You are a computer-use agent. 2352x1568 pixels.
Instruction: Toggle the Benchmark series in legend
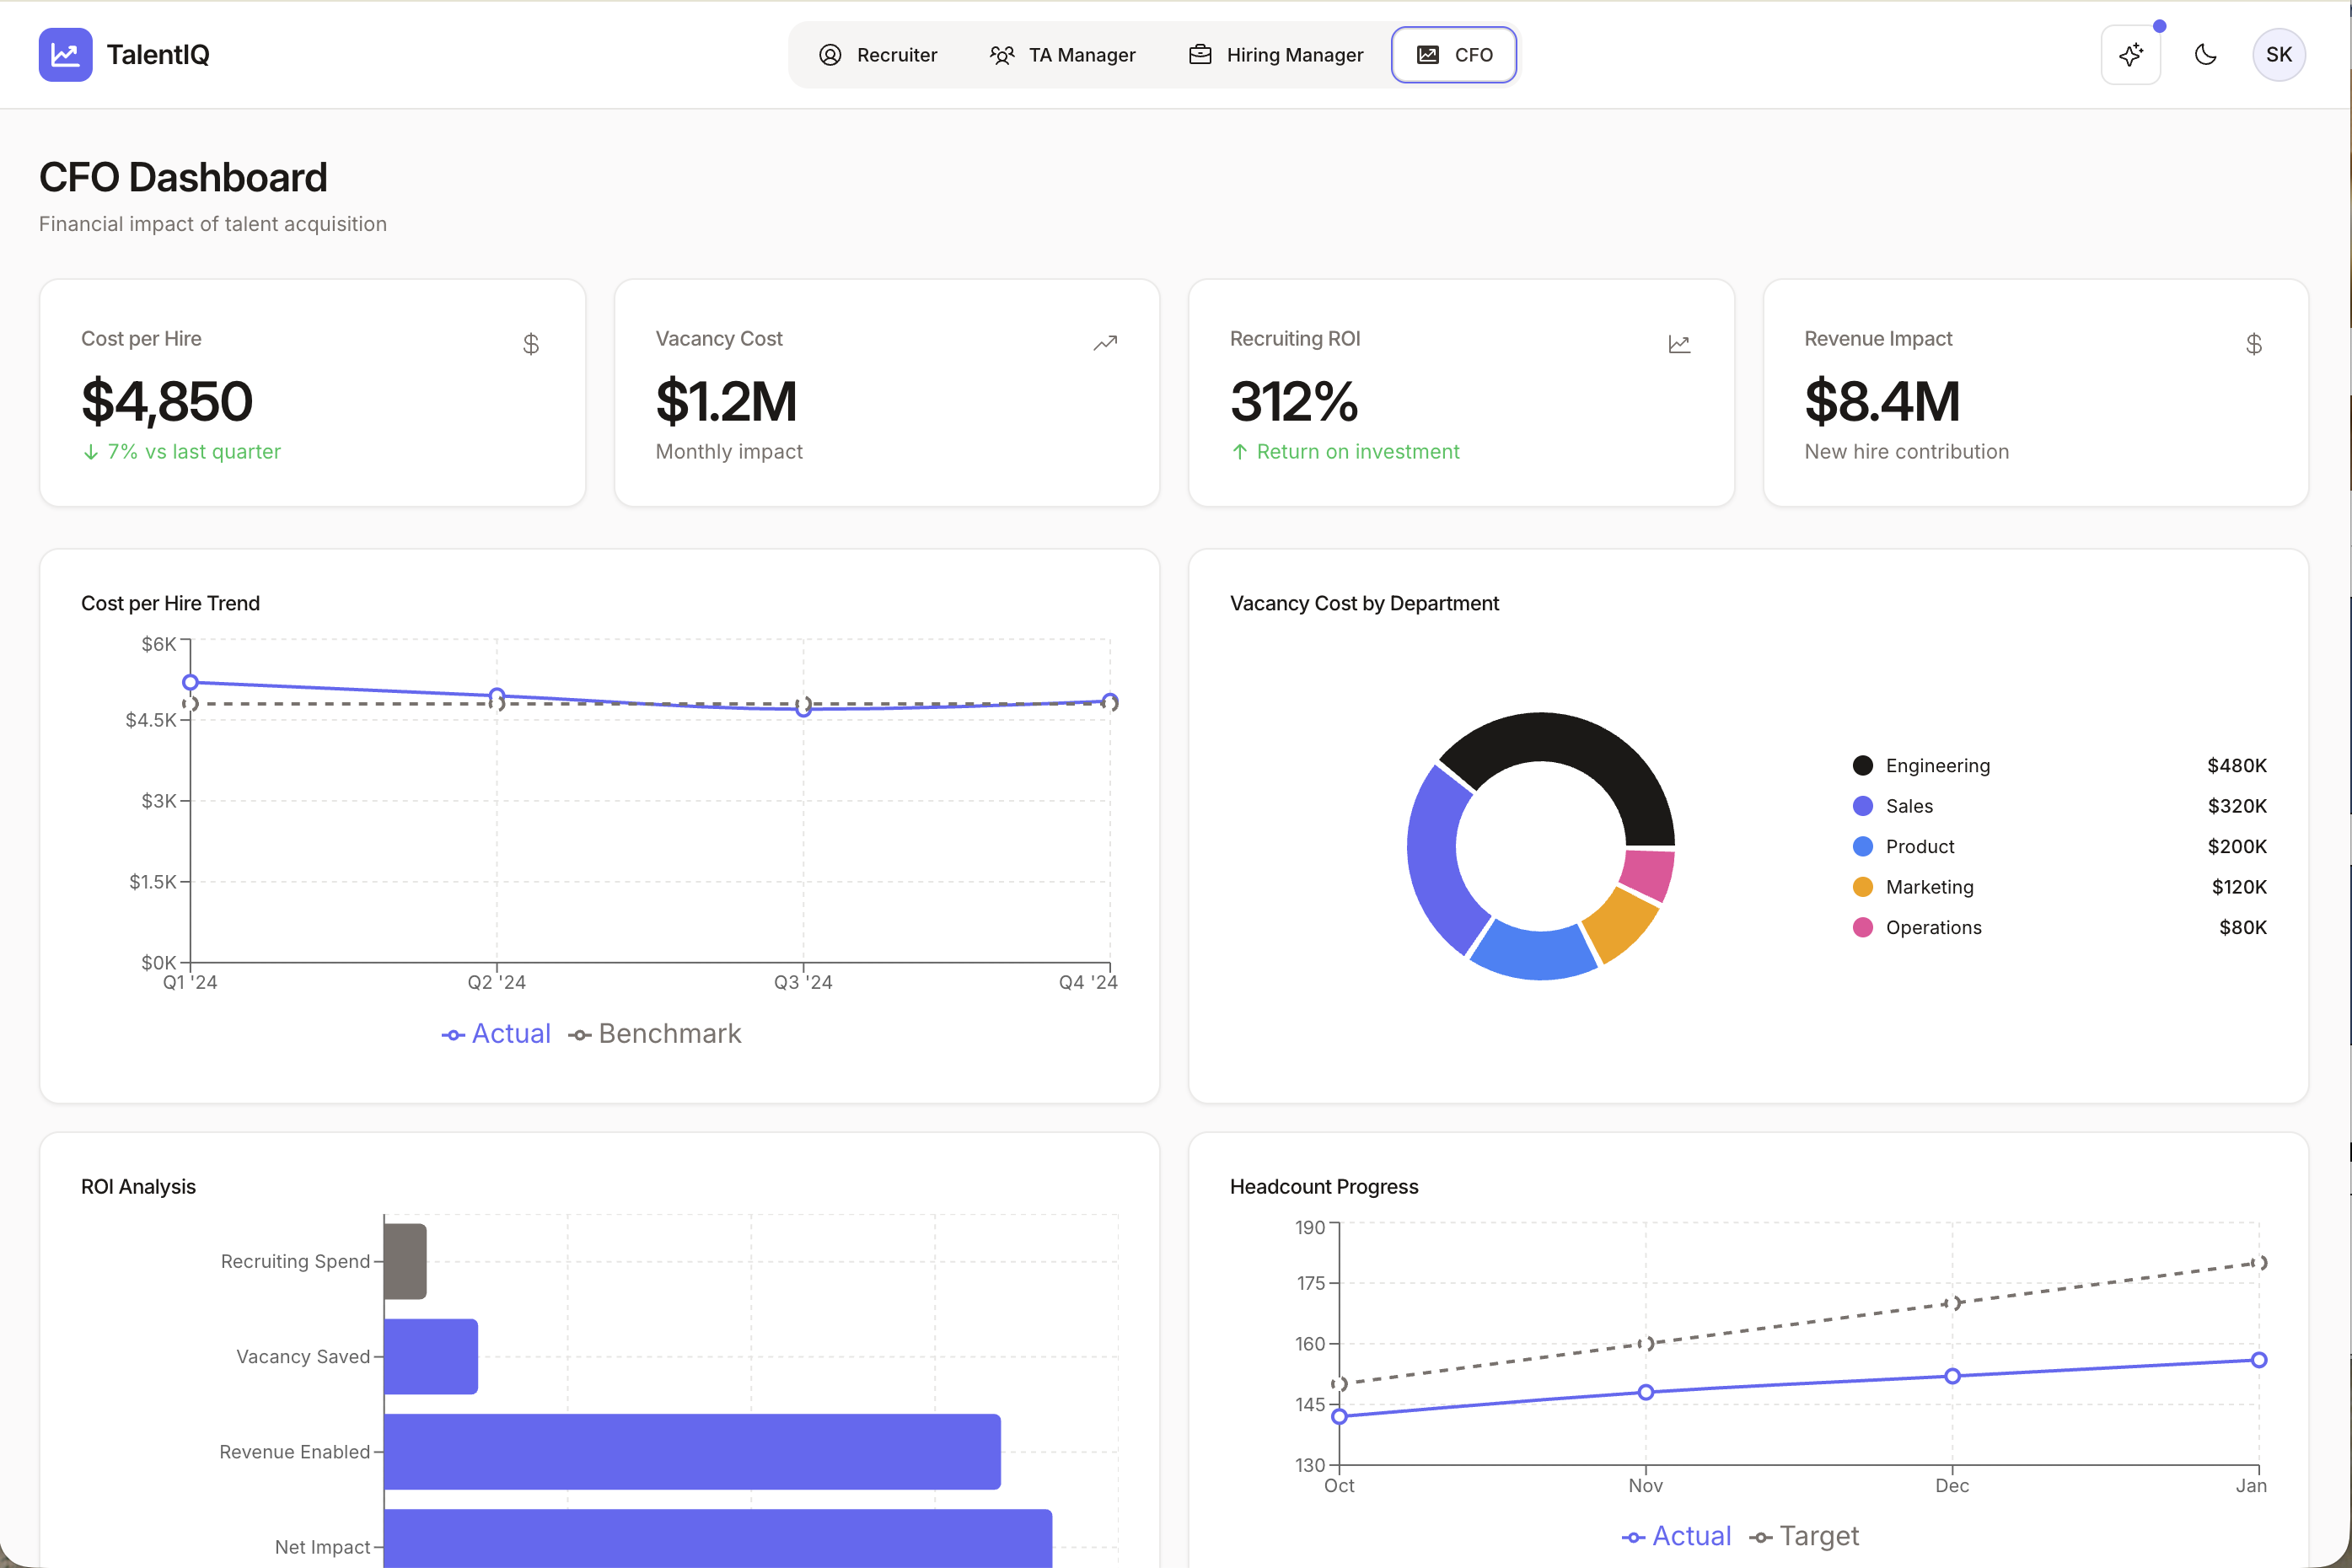click(655, 1034)
